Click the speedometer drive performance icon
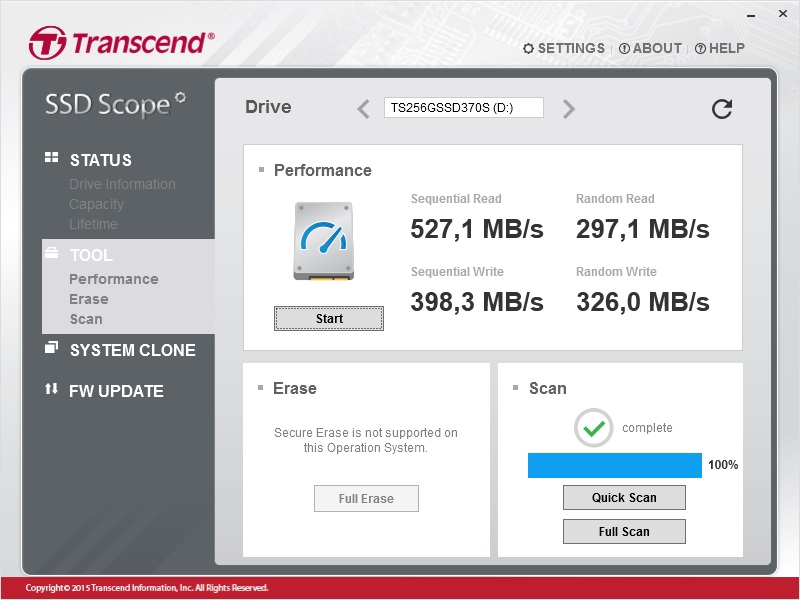 pos(323,241)
